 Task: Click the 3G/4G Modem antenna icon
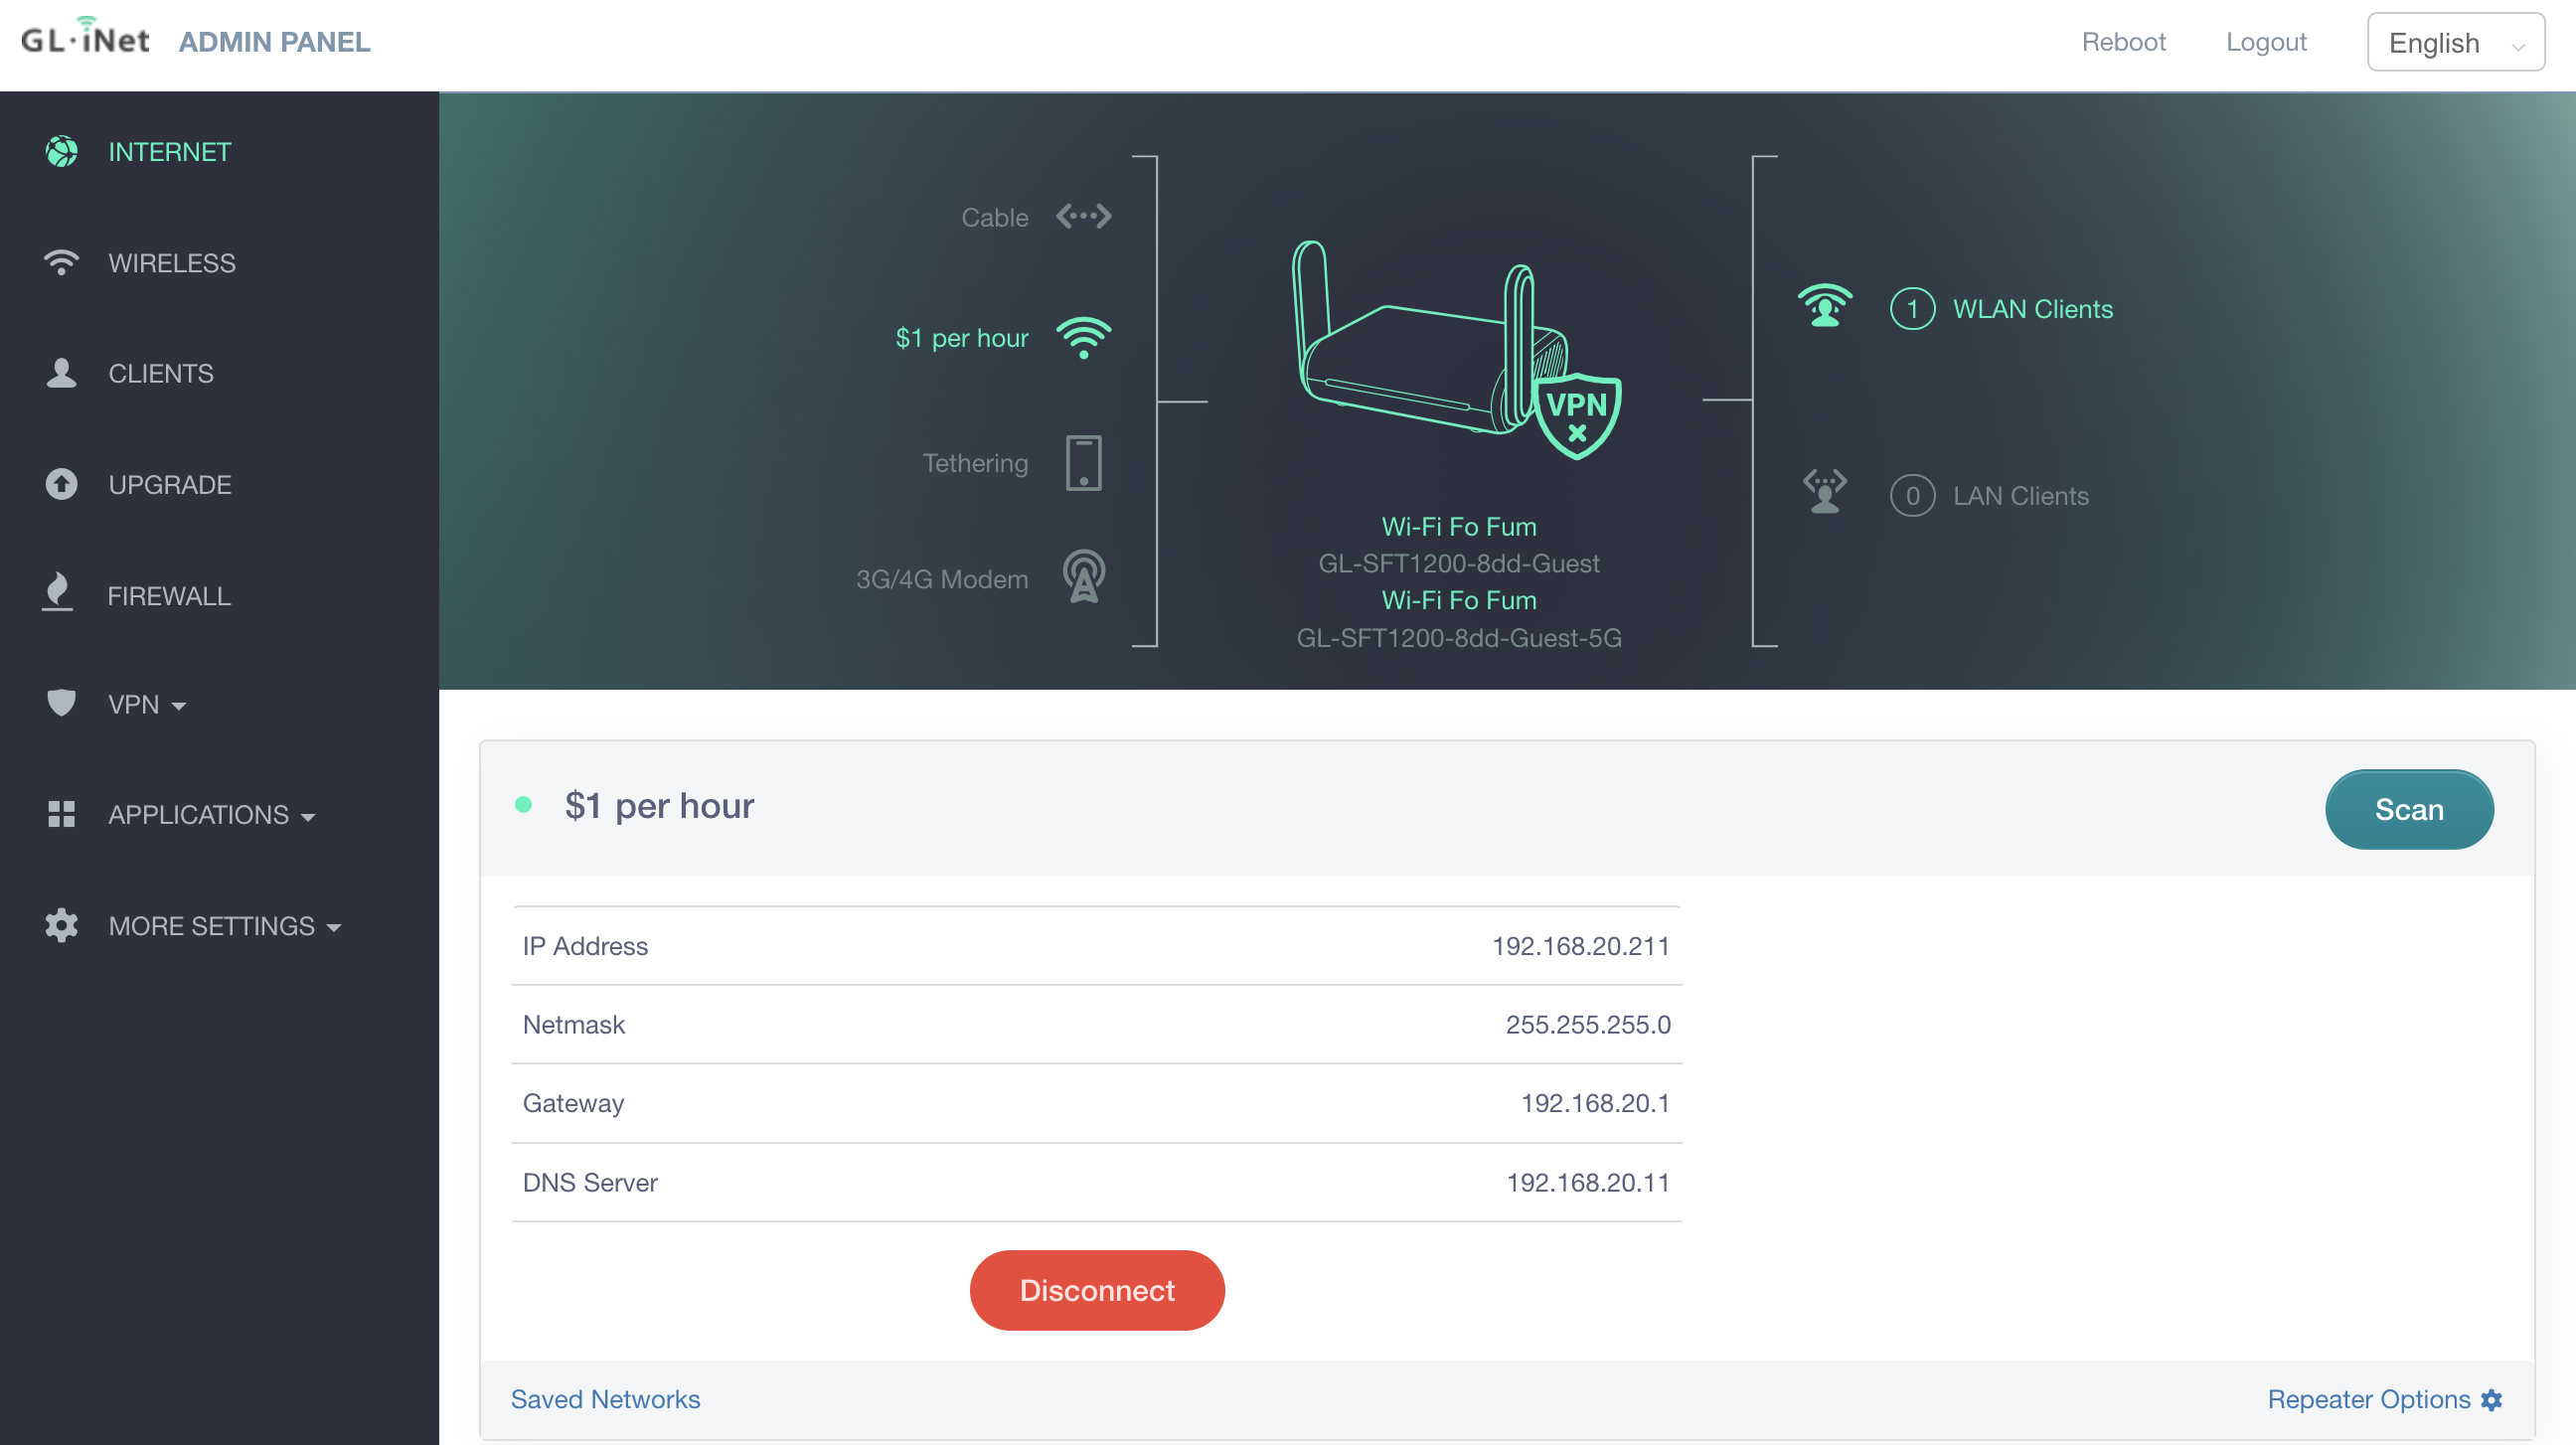[1083, 577]
